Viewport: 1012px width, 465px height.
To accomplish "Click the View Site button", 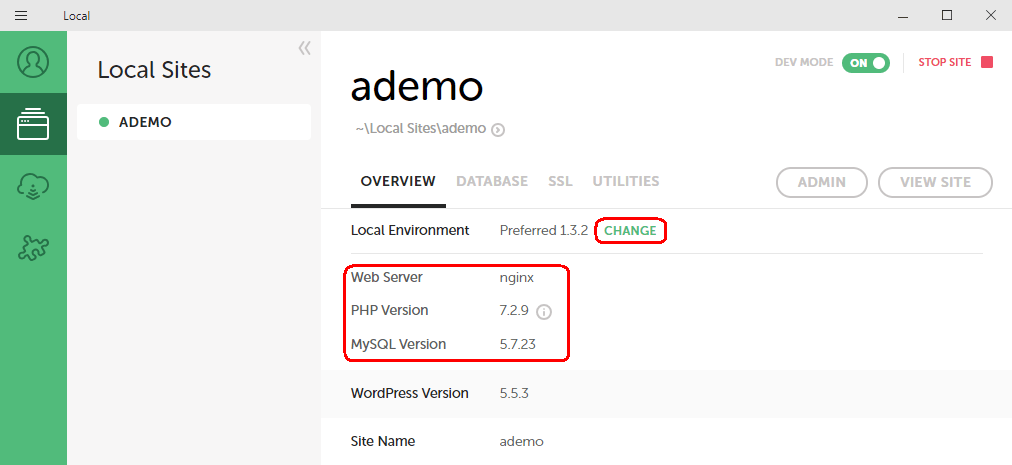I will (x=935, y=182).
